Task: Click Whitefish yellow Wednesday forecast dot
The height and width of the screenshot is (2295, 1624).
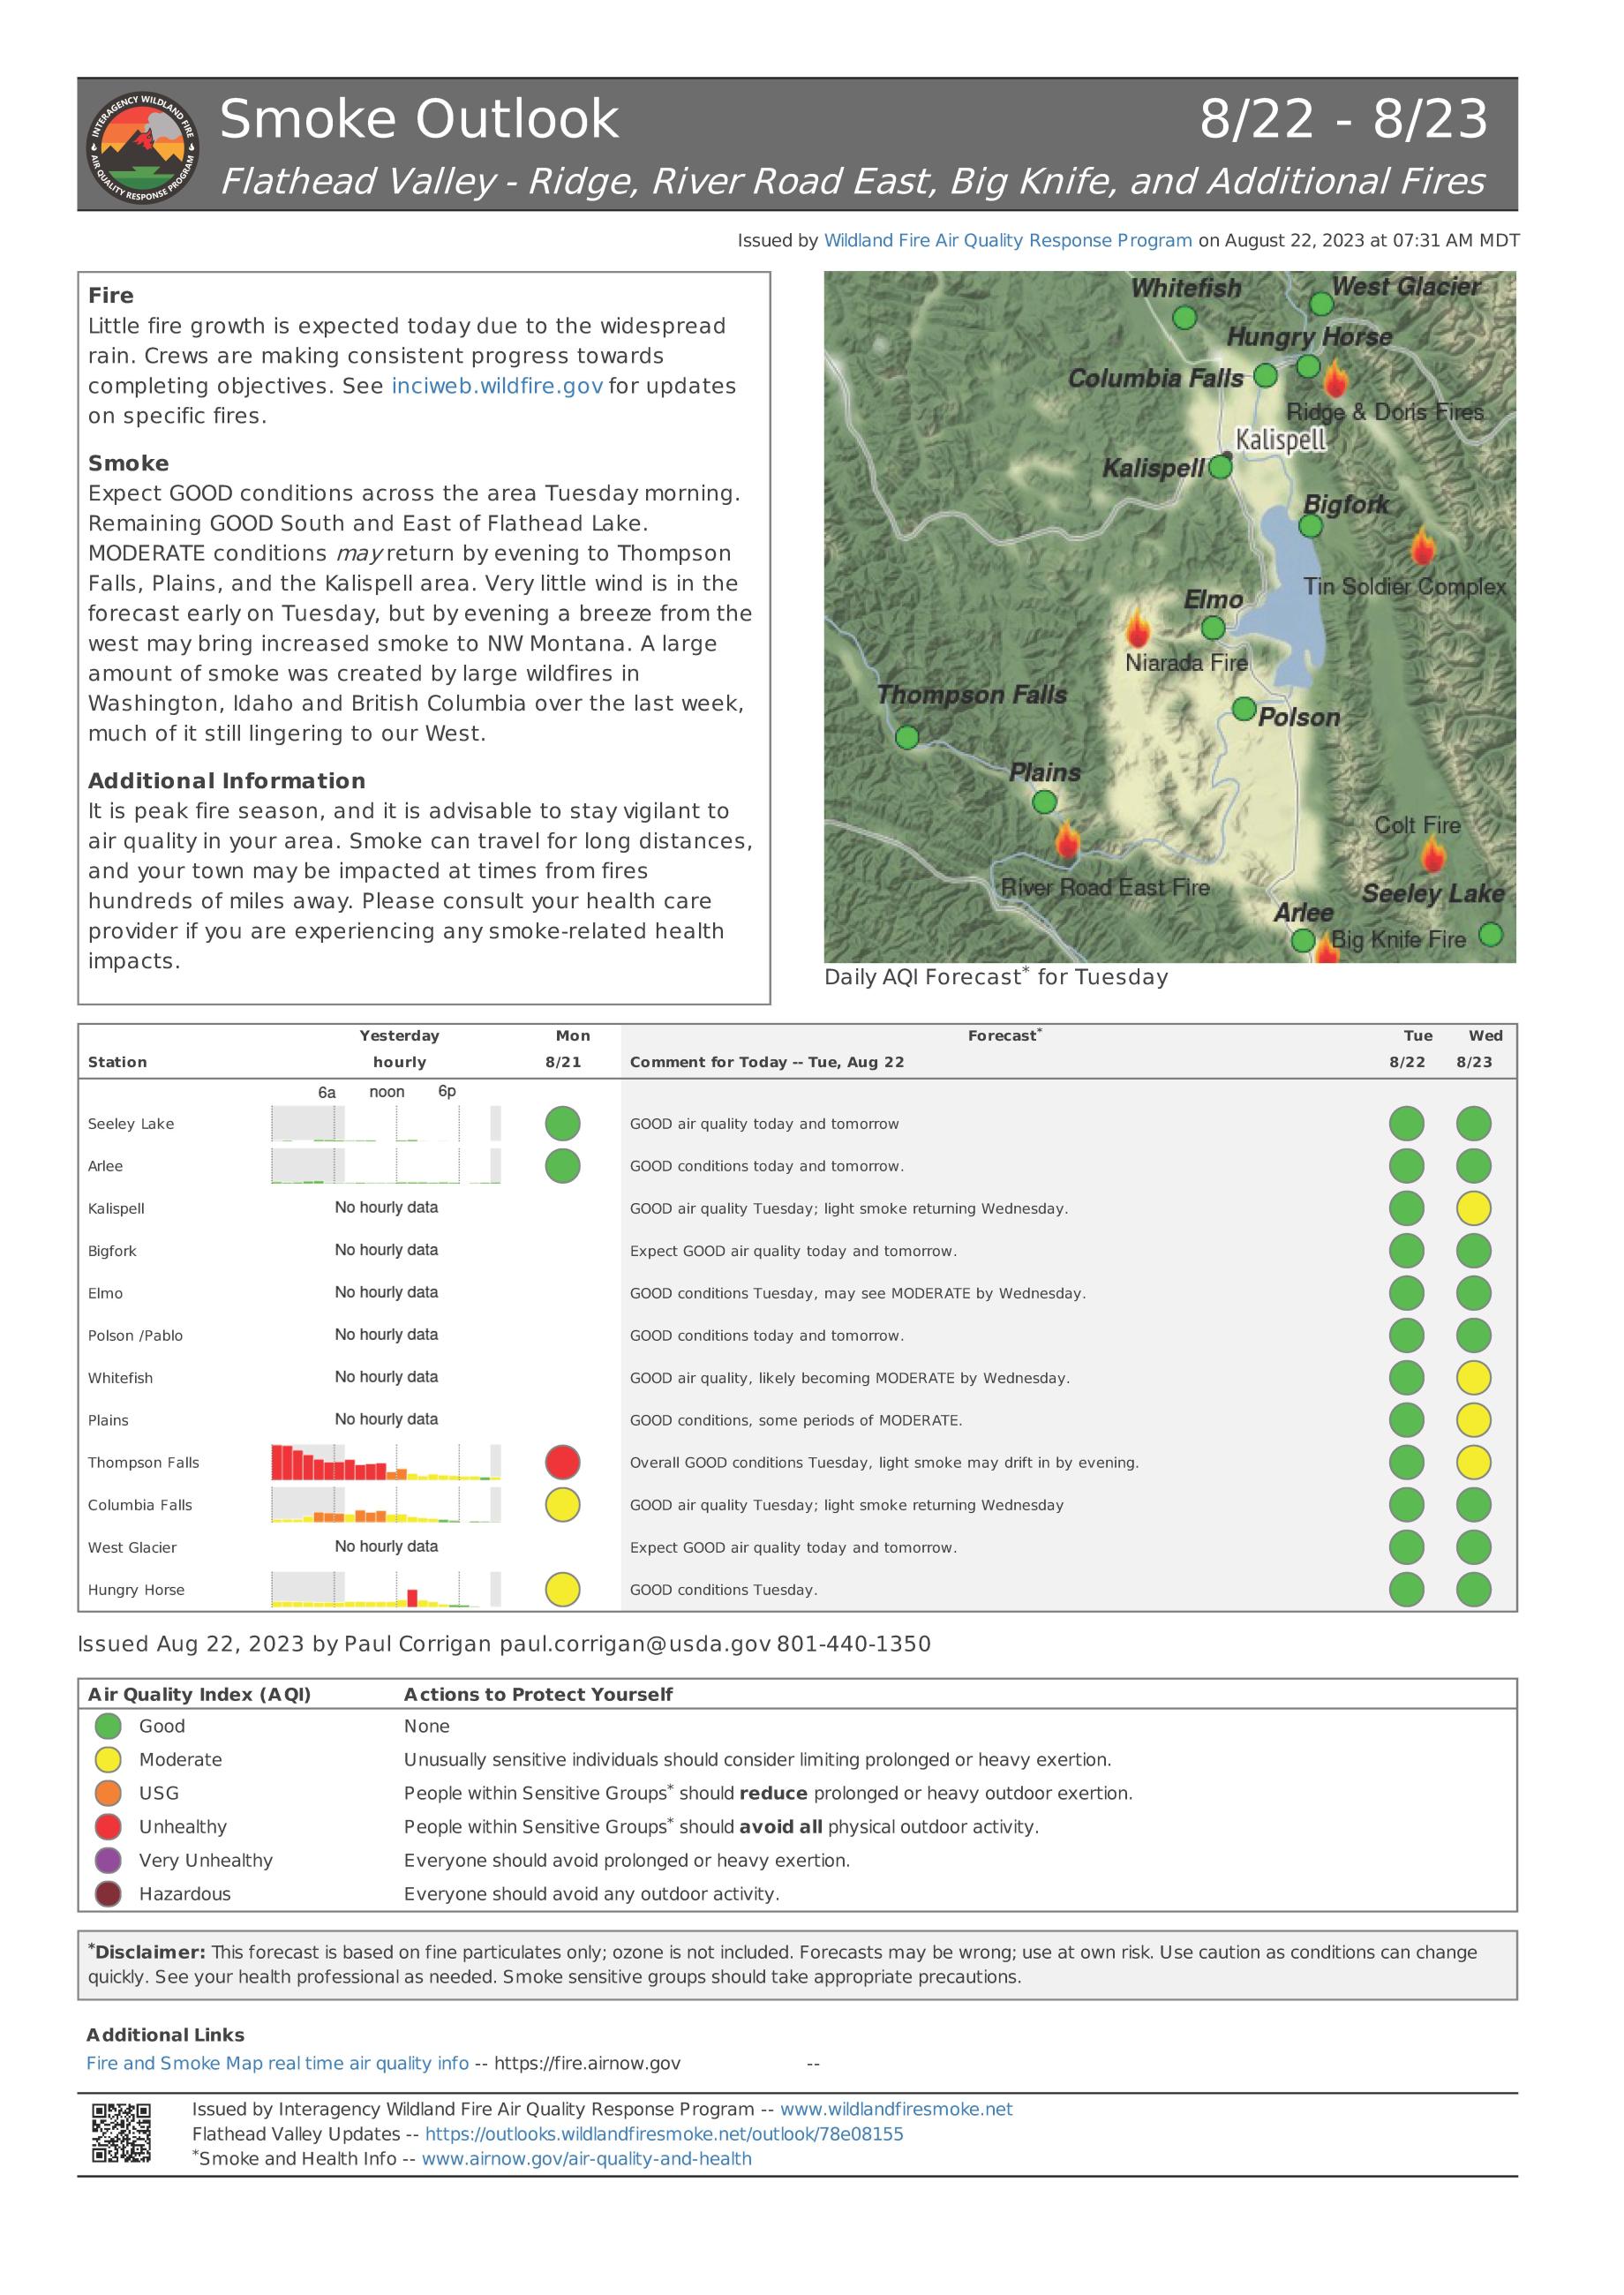Action: (1473, 1378)
